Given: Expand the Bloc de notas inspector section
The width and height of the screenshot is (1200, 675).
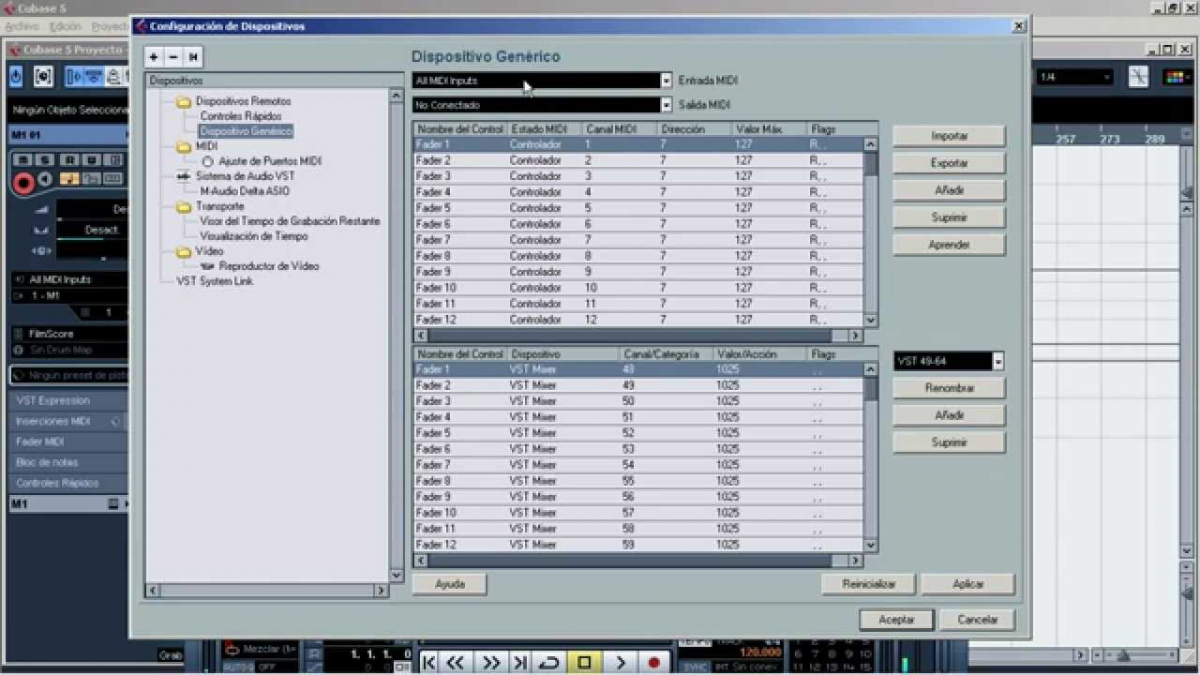Looking at the screenshot, I should [70, 462].
